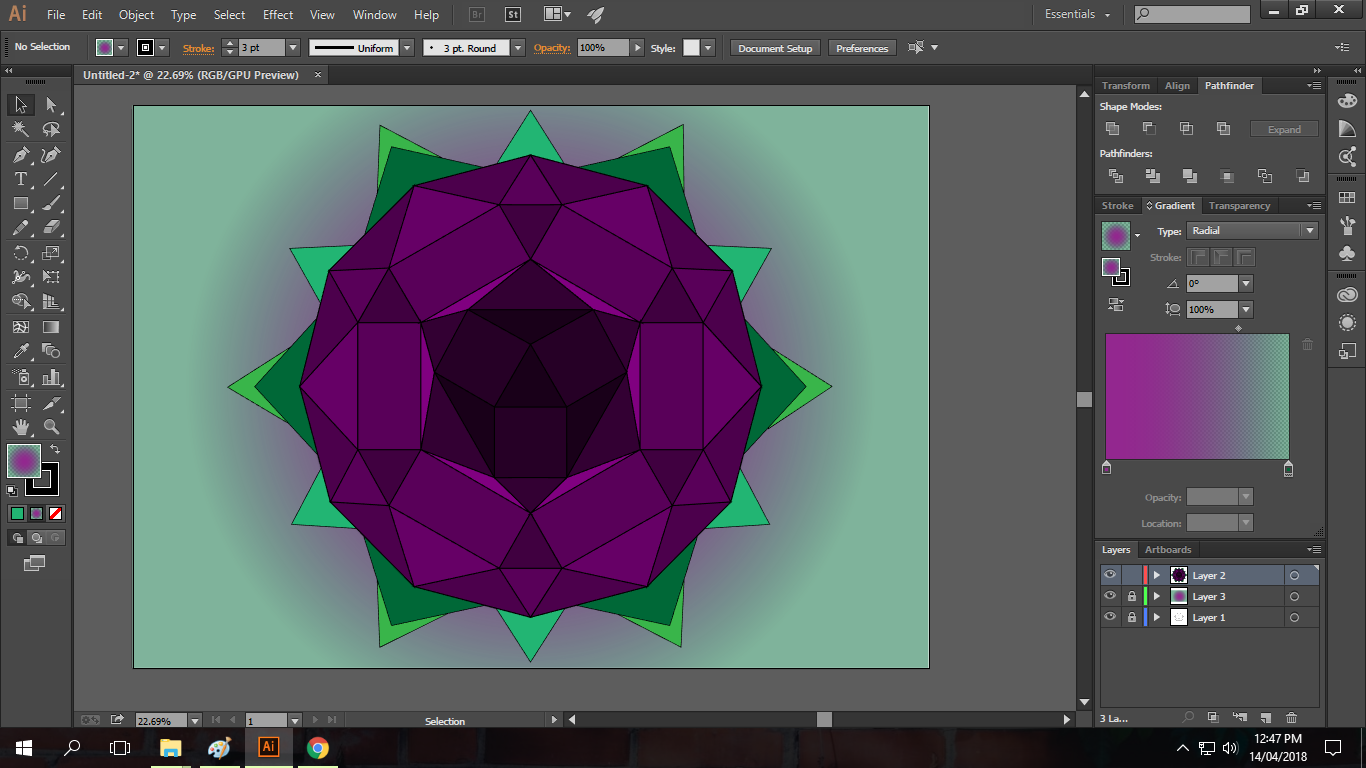Target Layer 2 circle indicator
This screenshot has width=1366, height=768.
pyautogui.click(x=1294, y=575)
